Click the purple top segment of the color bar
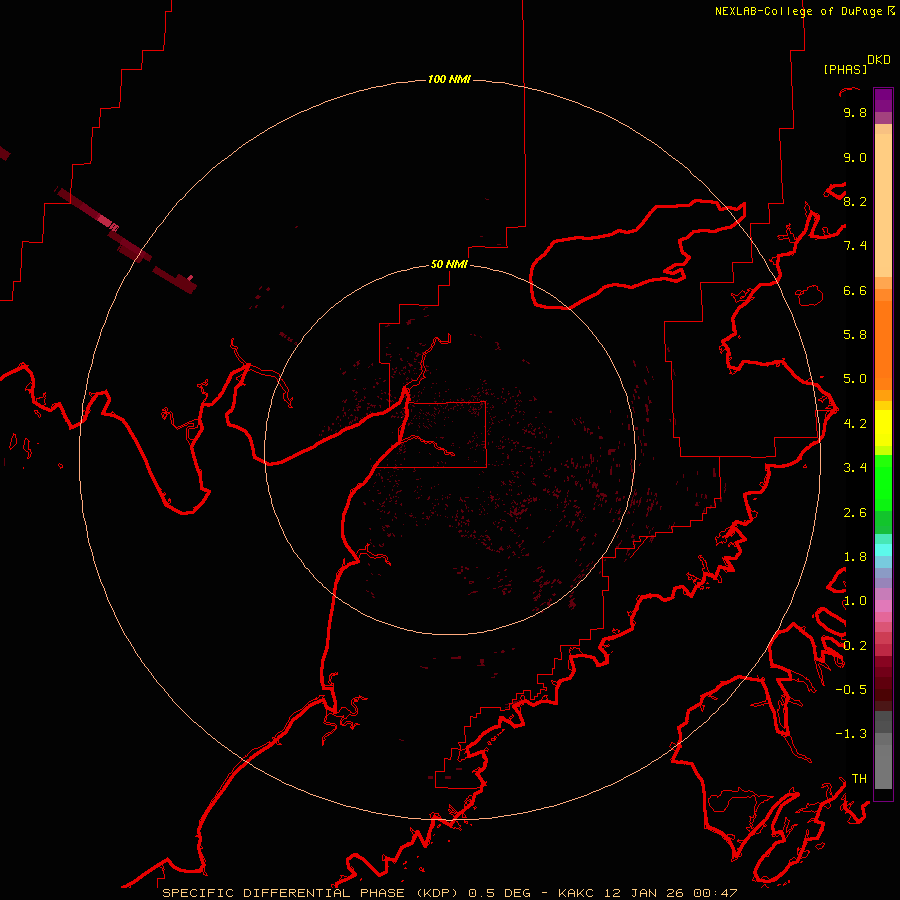Viewport: 900px width, 900px height. pyautogui.click(x=883, y=100)
